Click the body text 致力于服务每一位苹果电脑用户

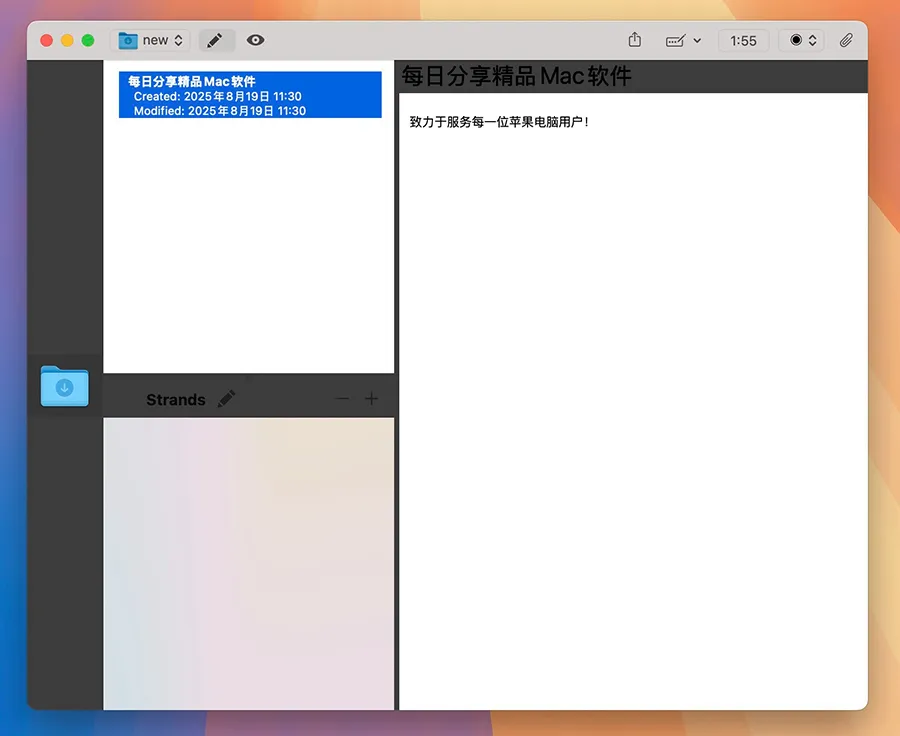[499, 122]
